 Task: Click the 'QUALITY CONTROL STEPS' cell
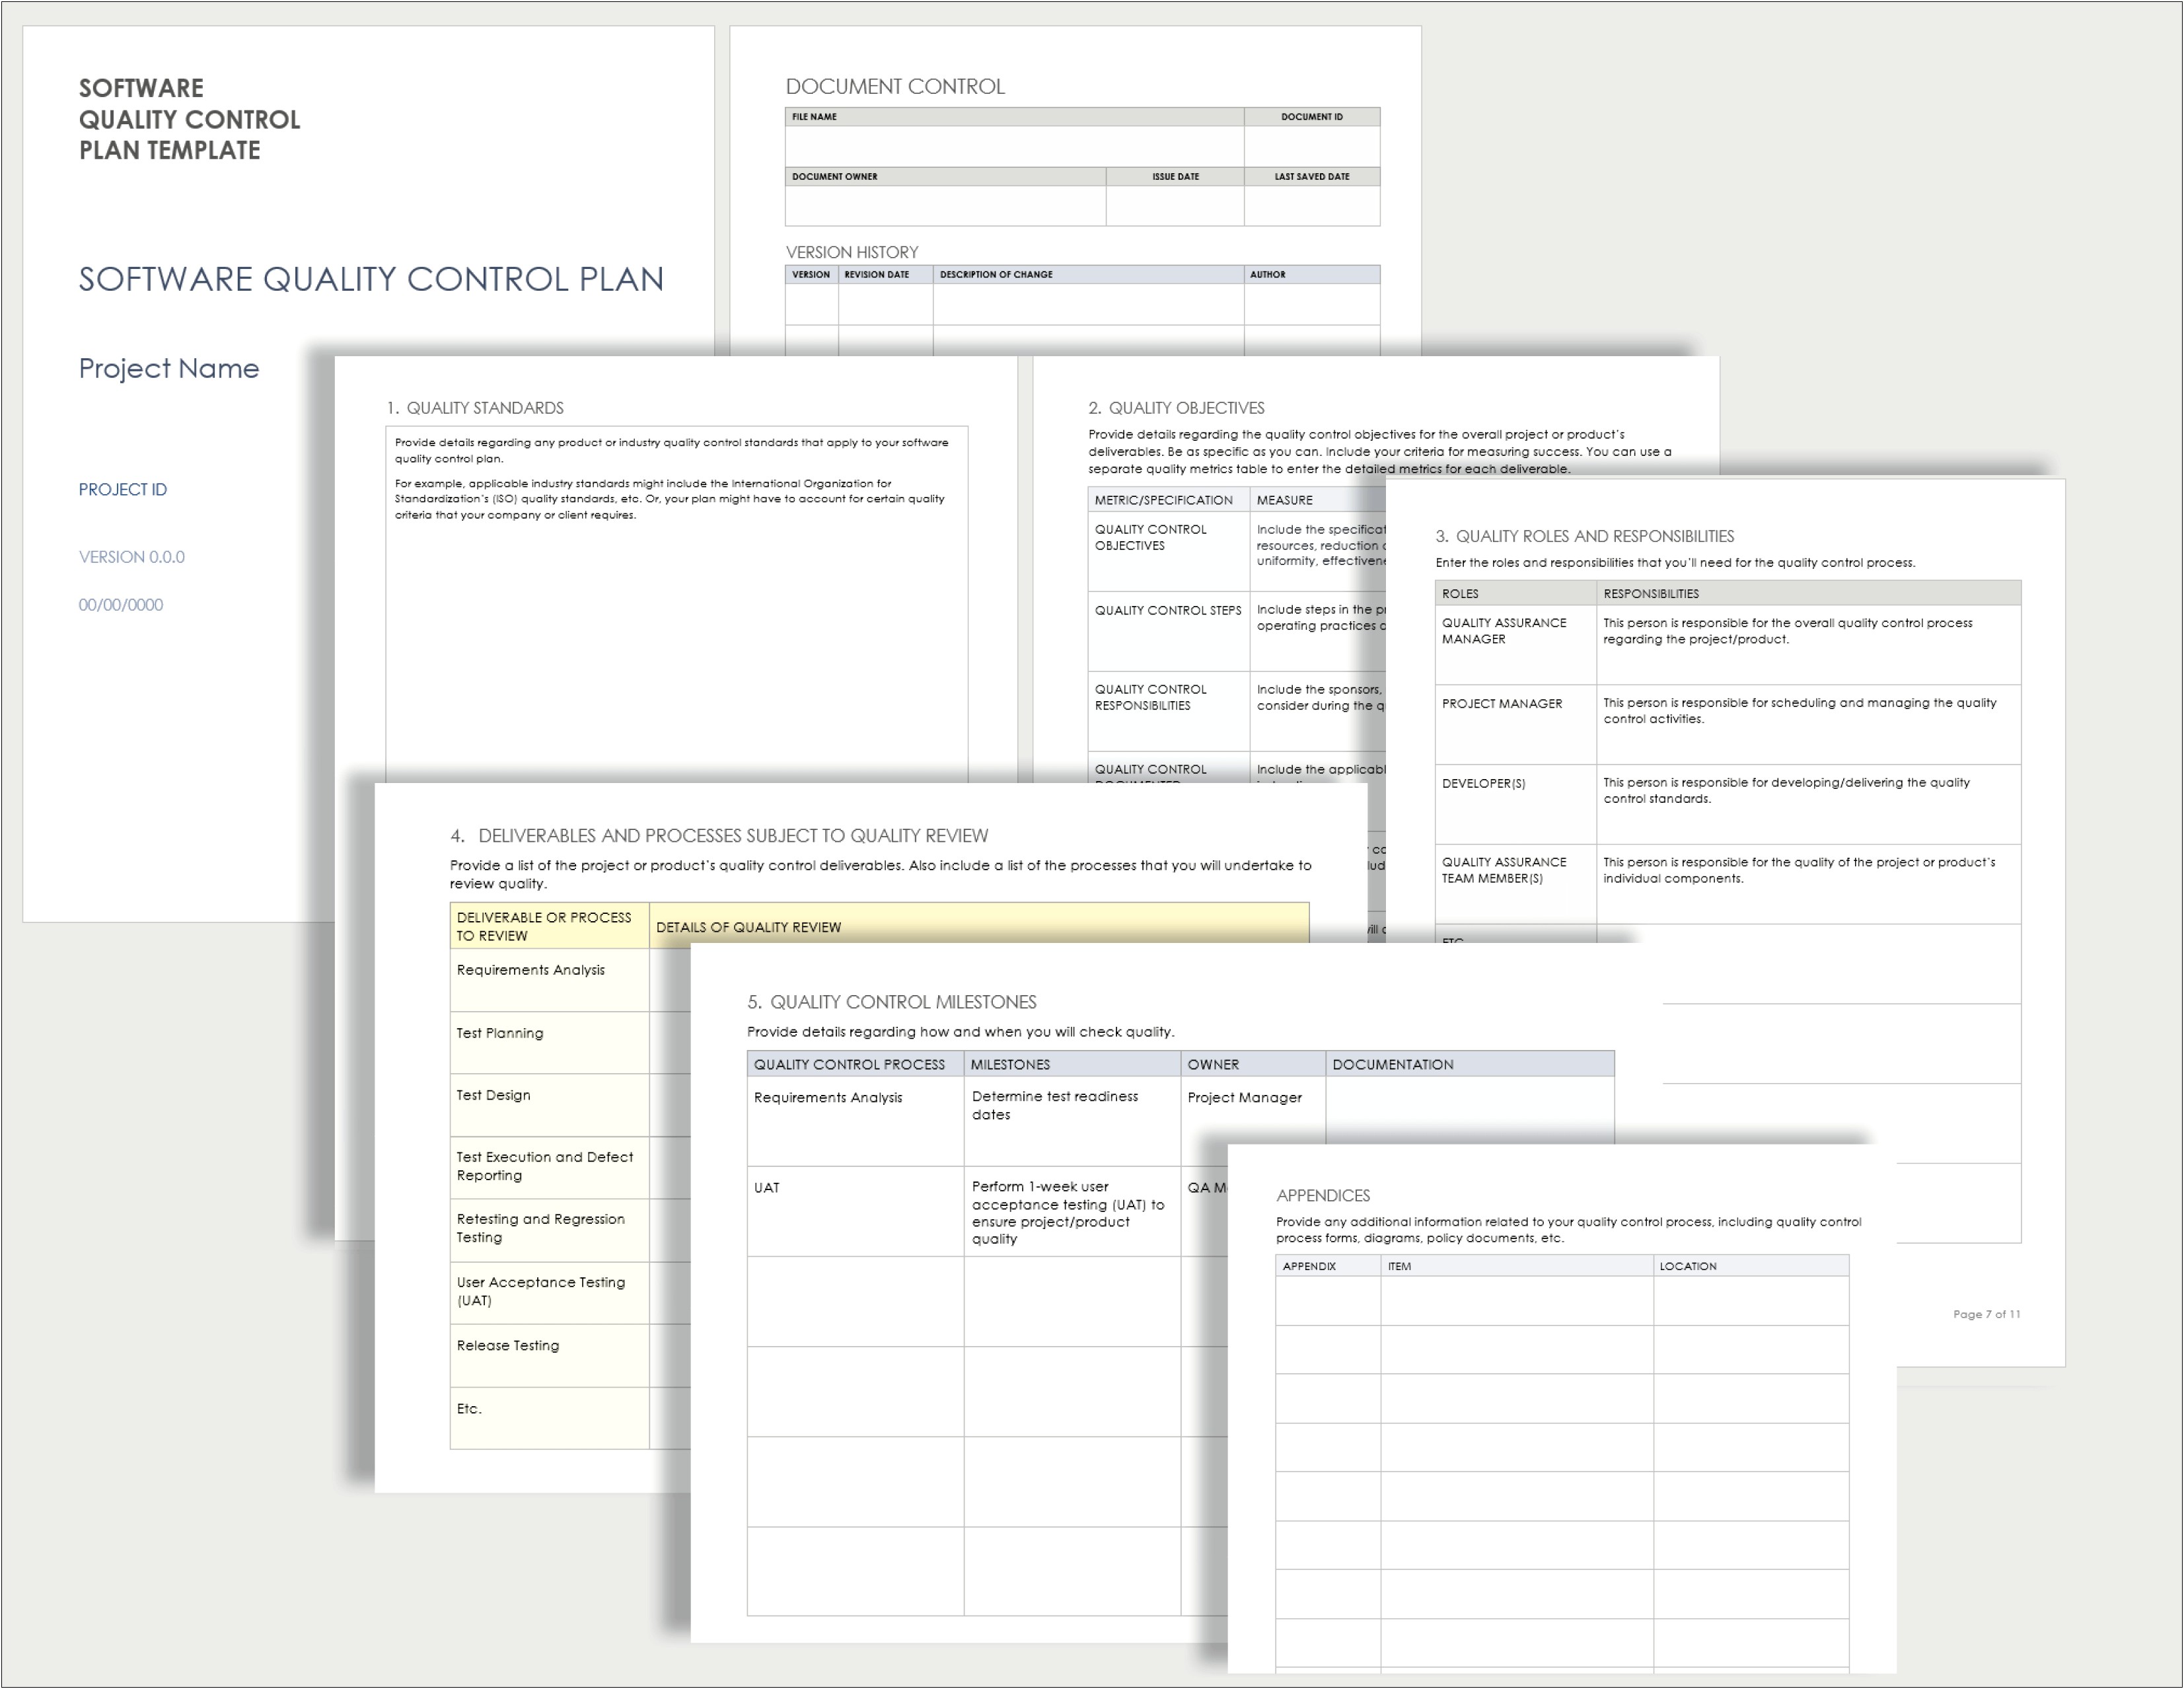tap(1168, 631)
